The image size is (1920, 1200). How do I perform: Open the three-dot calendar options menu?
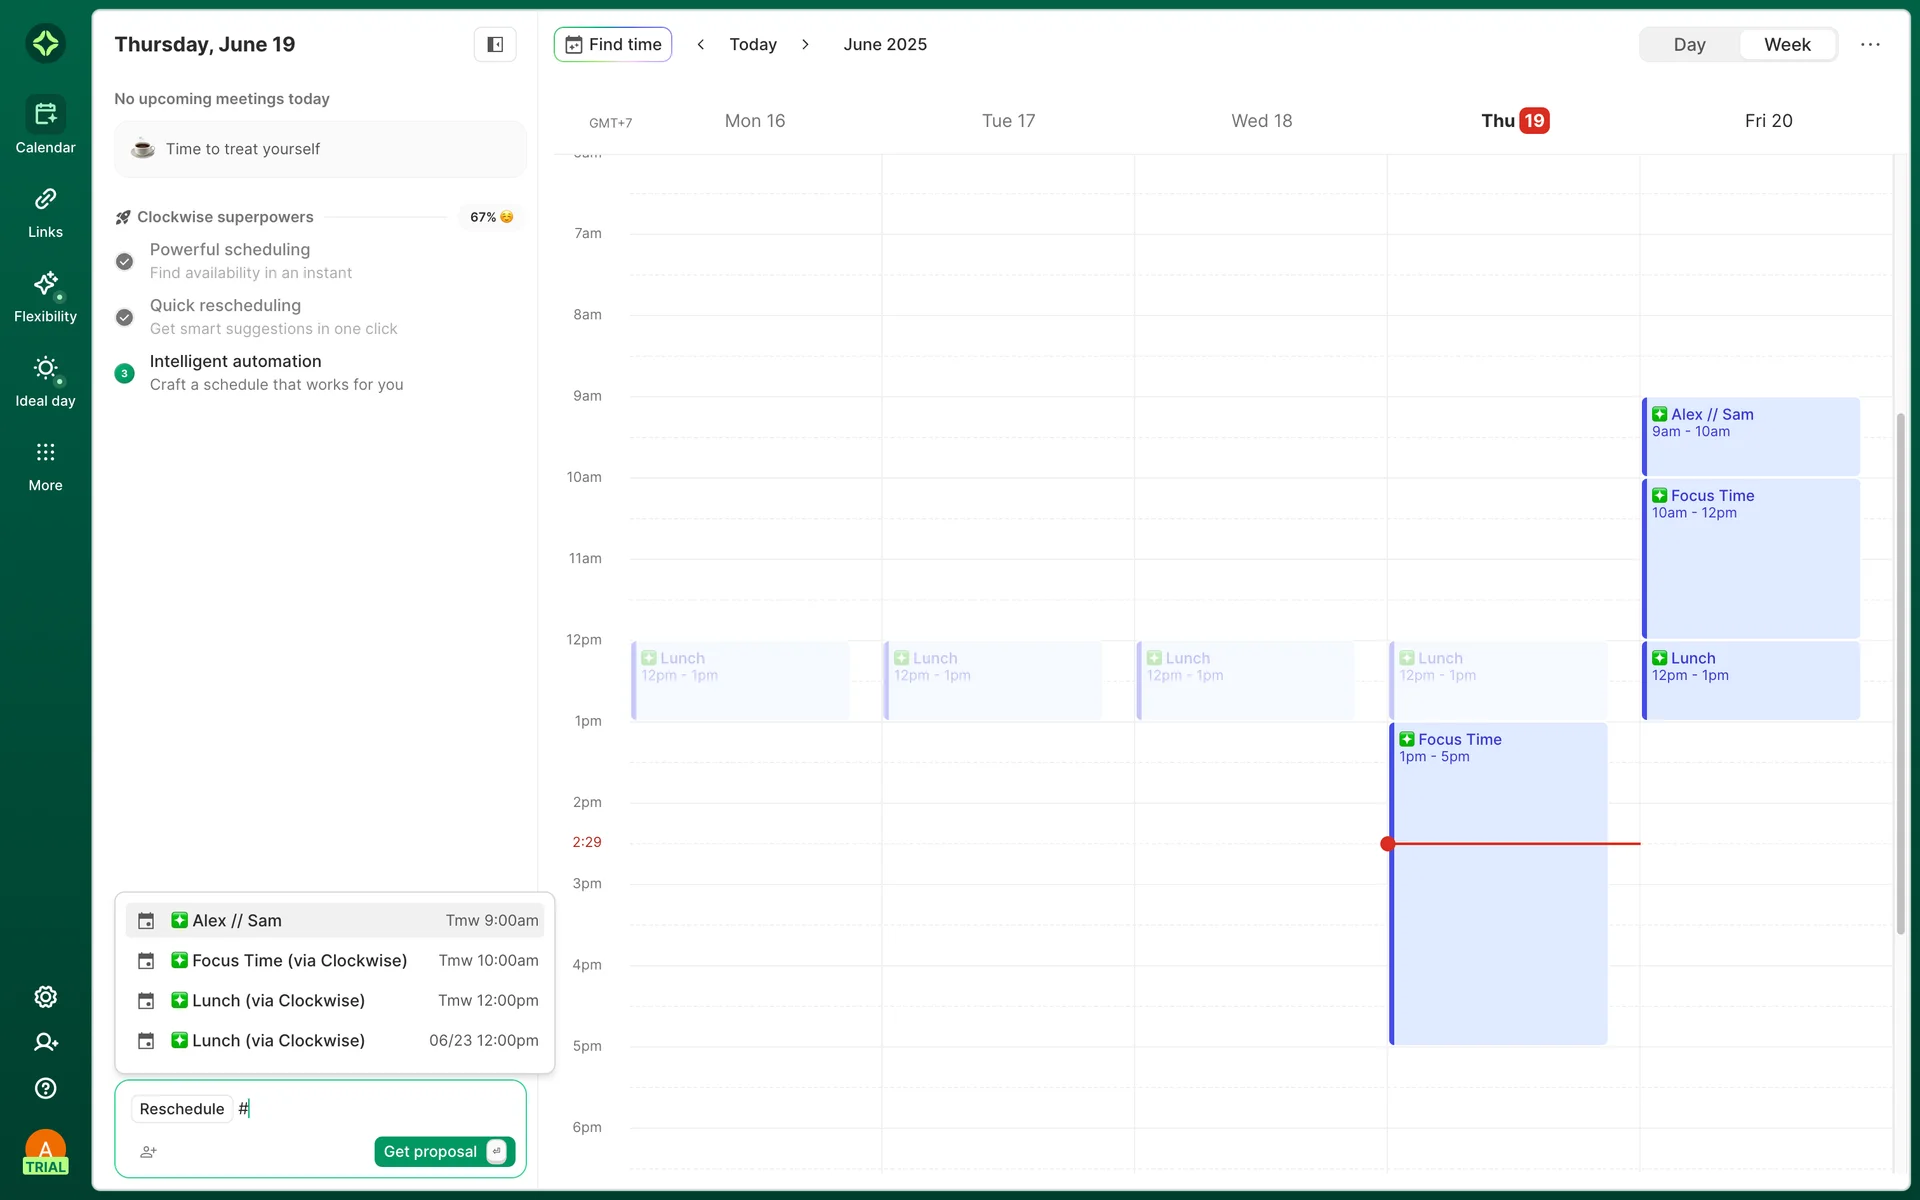click(1870, 44)
